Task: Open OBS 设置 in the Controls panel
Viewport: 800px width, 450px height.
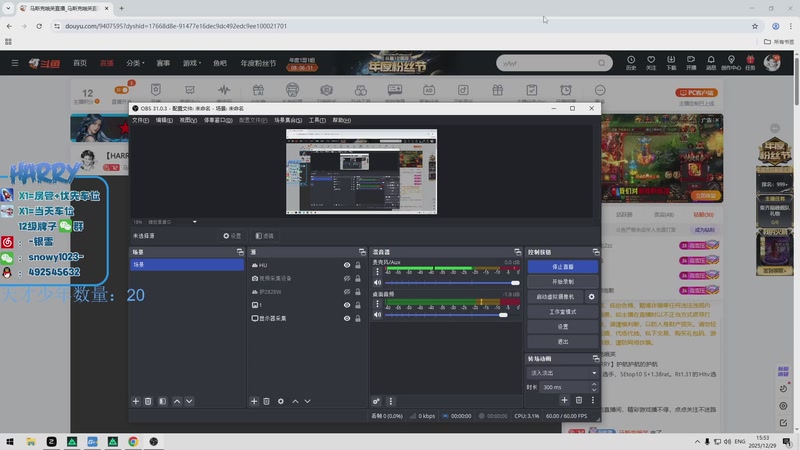Action: point(563,327)
